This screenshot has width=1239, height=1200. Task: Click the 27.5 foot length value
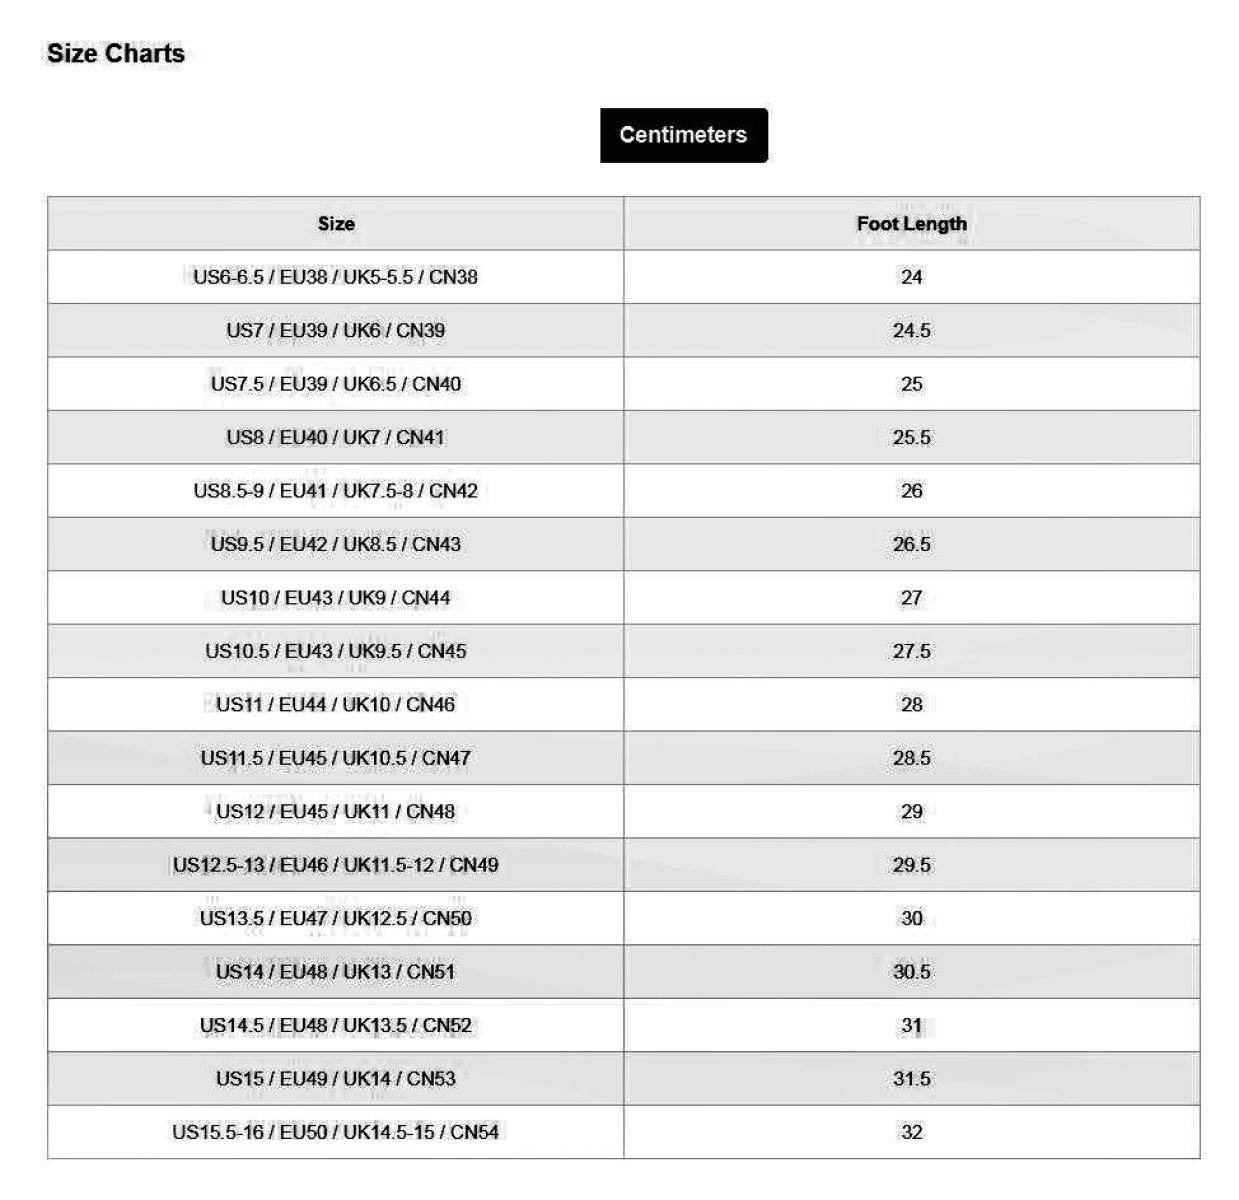point(911,651)
